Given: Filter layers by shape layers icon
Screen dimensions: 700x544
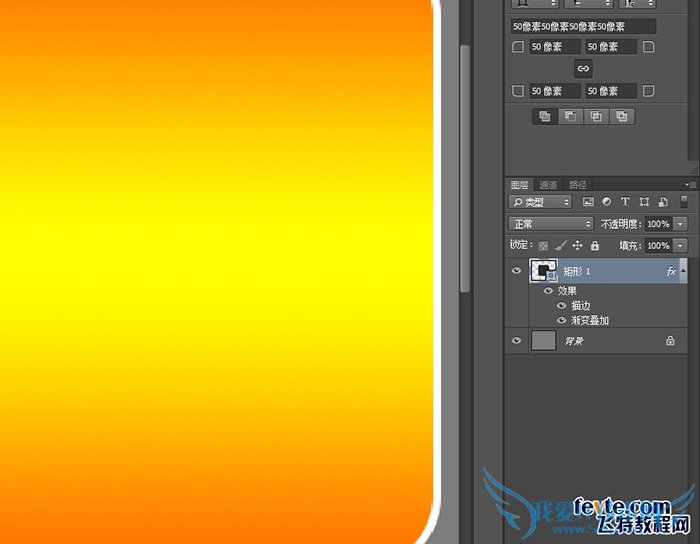Looking at the screenshot, I should click(644, 202).
